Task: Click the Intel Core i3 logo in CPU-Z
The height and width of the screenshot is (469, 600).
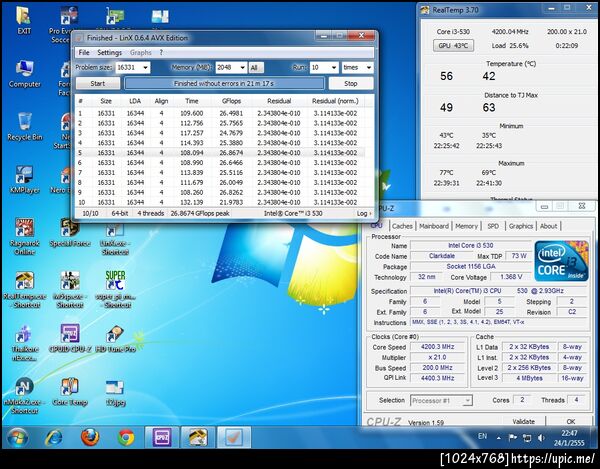Action: pyautogui.click(x=561, y=261)
